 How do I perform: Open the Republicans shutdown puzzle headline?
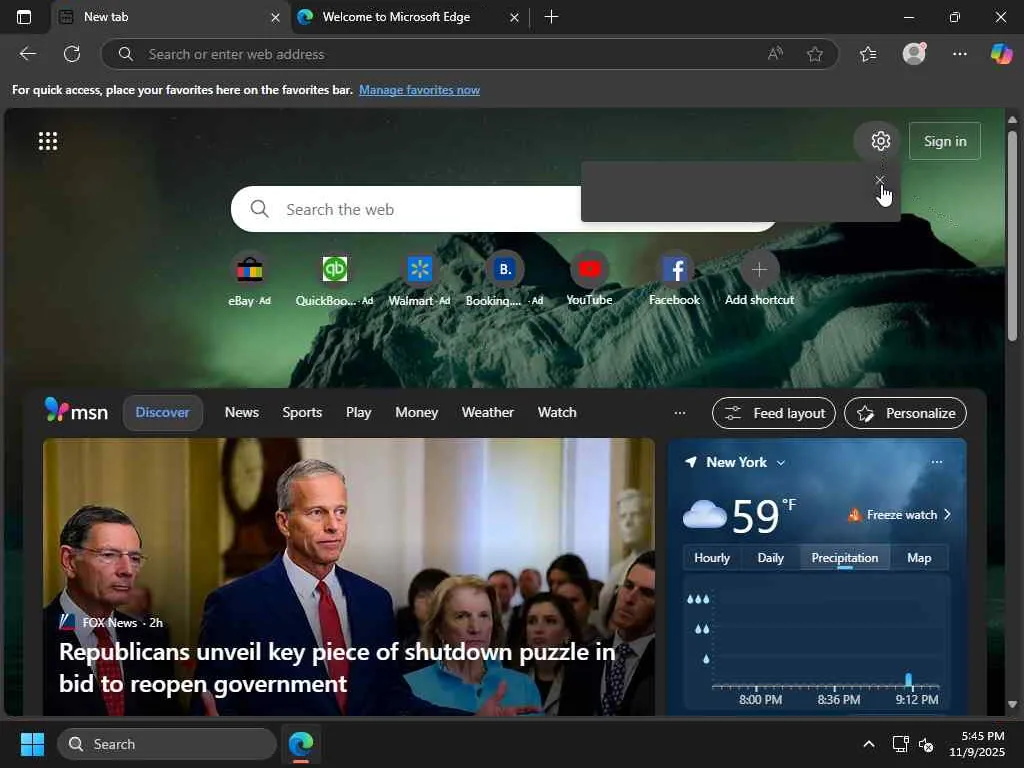337,667
